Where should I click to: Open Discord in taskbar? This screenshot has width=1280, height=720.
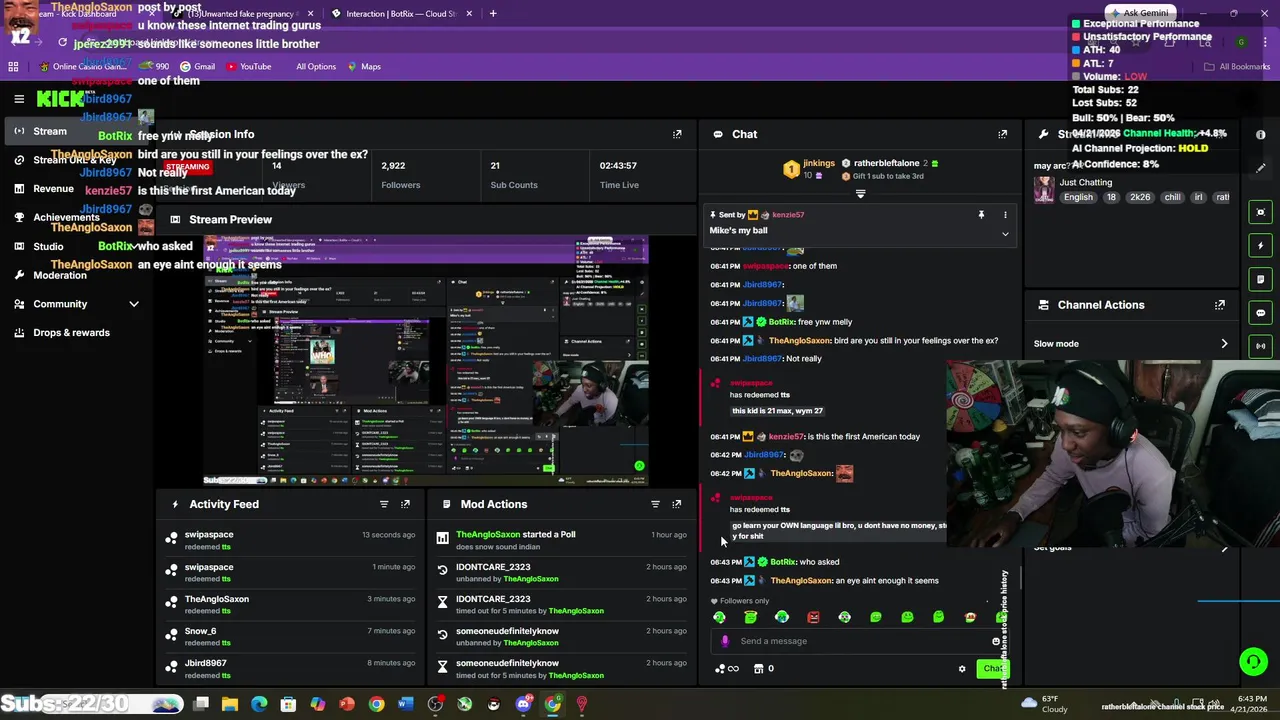523,705
